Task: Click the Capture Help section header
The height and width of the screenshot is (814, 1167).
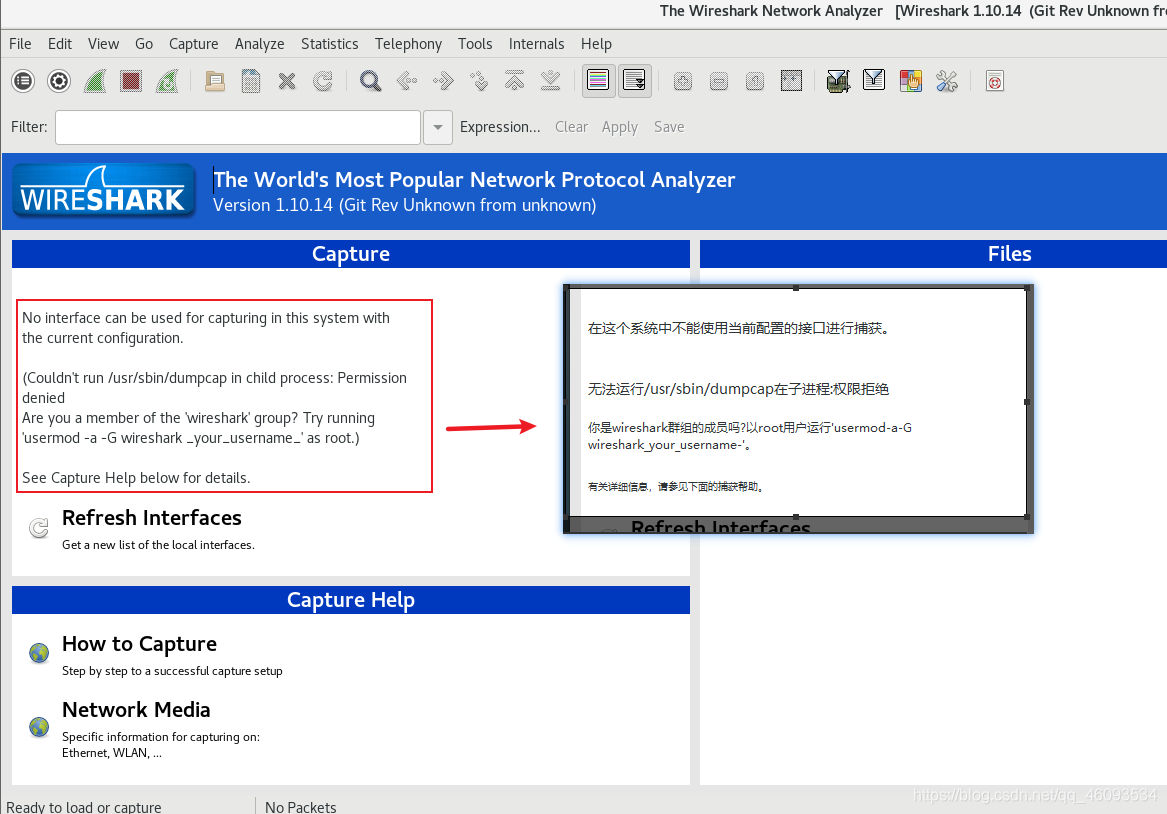Action: 351,600
